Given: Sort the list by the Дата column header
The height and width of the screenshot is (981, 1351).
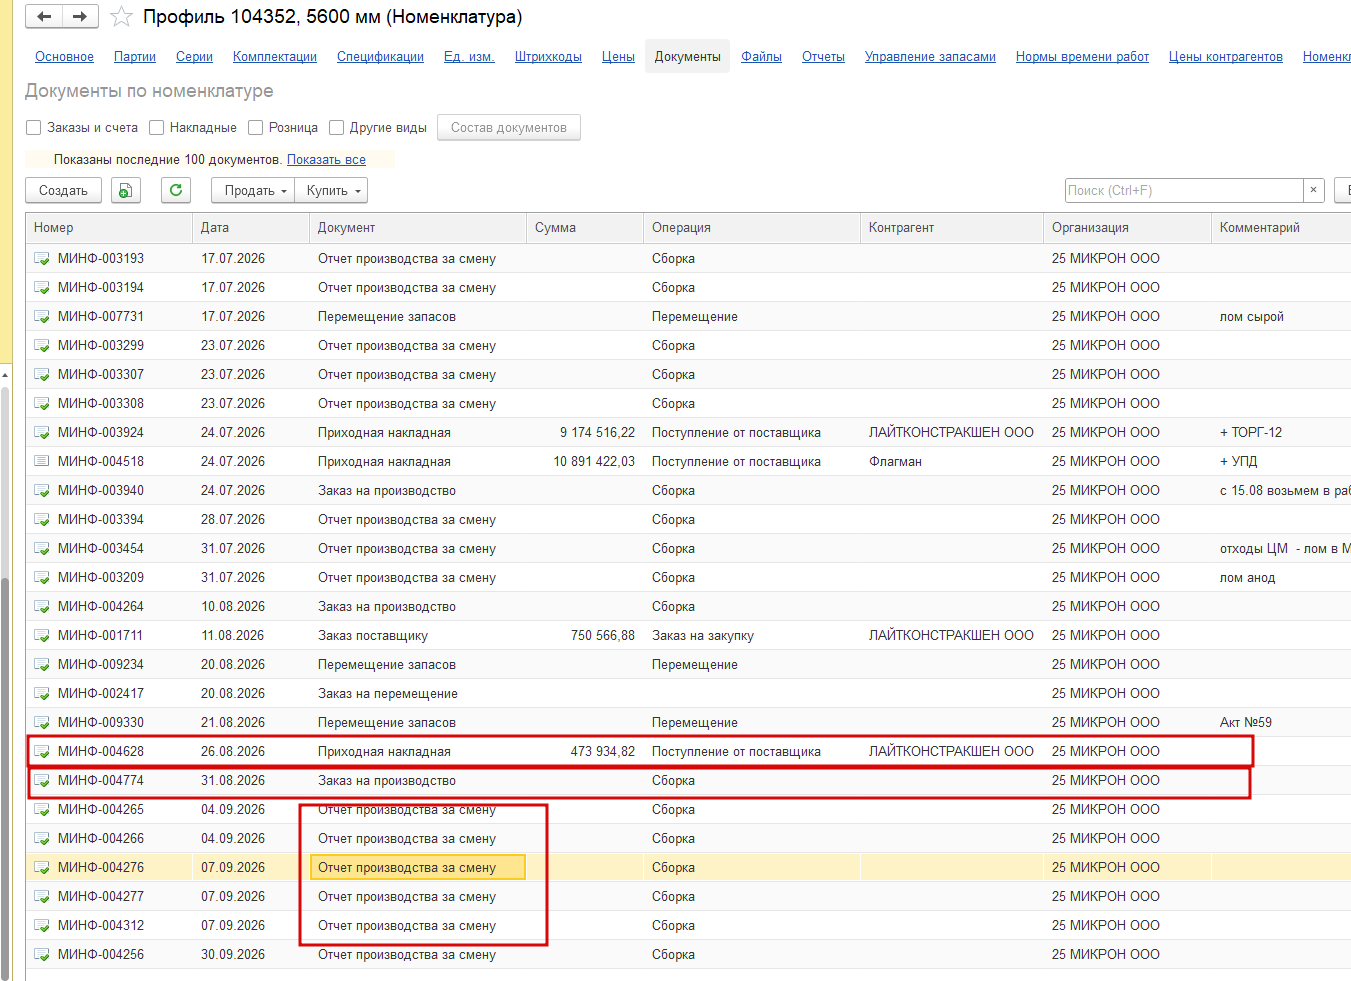Looking at the screenshot, I should click(x=250, y=227).
